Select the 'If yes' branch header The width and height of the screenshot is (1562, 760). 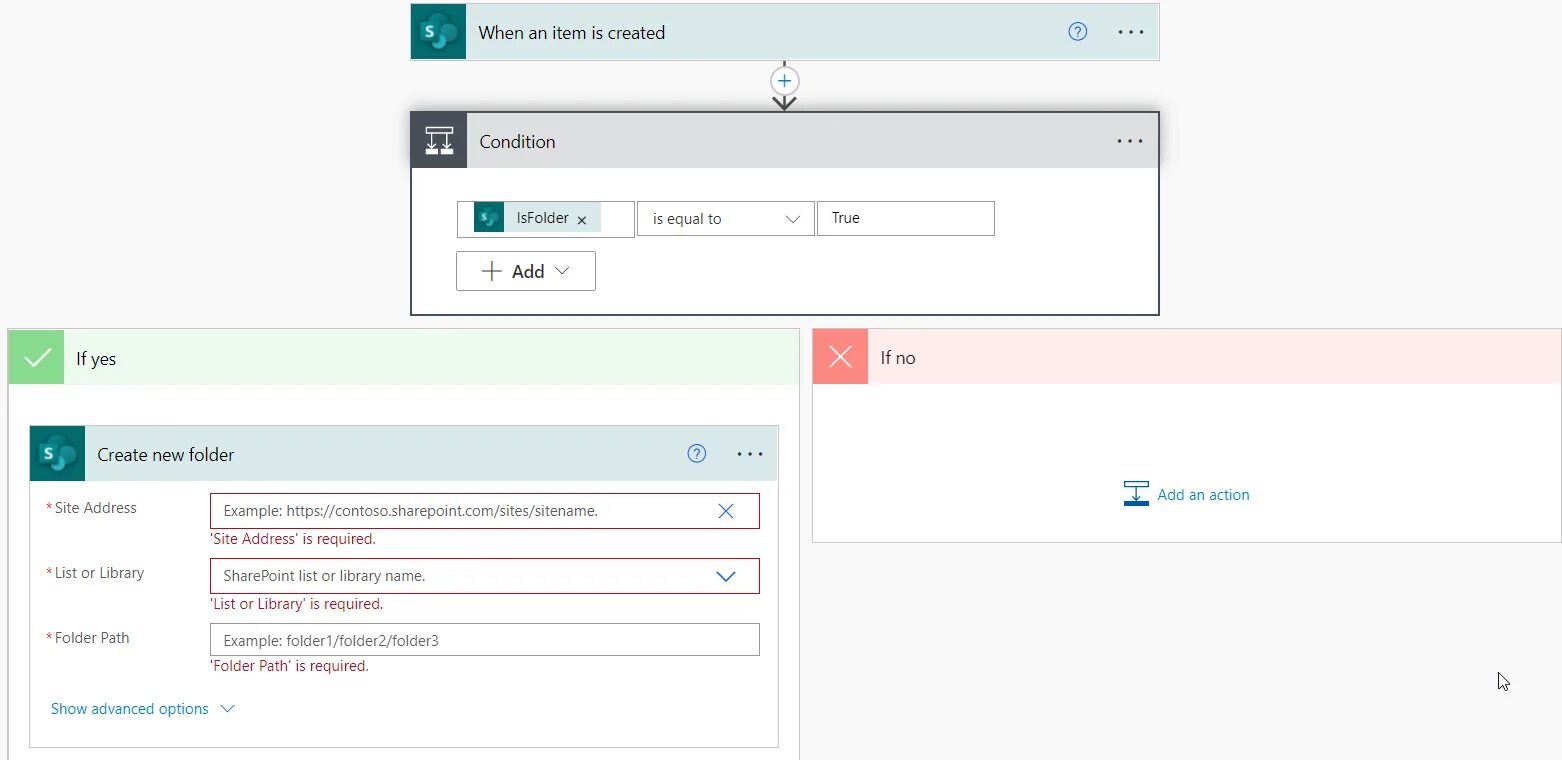click(x=404, y=358)
